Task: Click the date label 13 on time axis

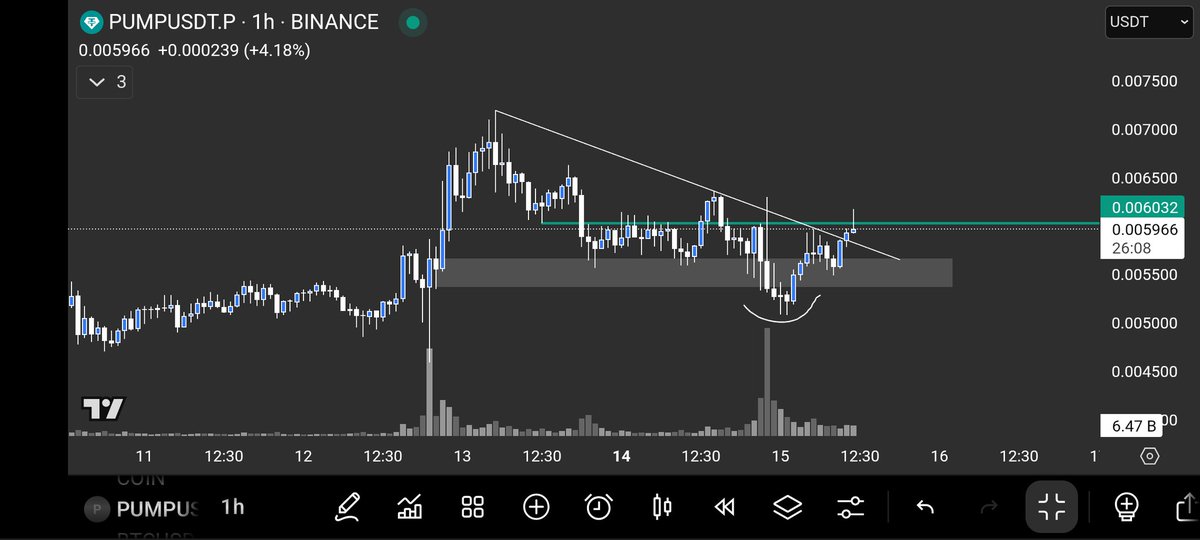Action: pyautogui.click(x=462, y=456)
